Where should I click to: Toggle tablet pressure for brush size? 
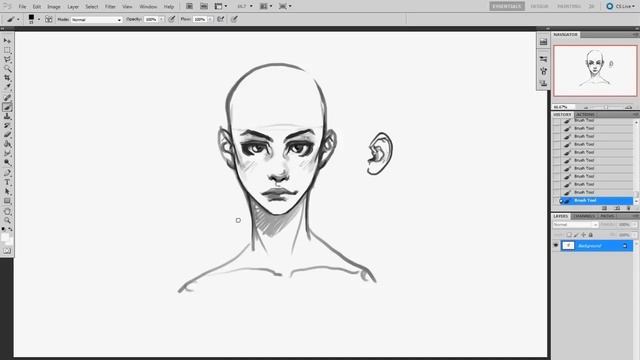point(234,19)
